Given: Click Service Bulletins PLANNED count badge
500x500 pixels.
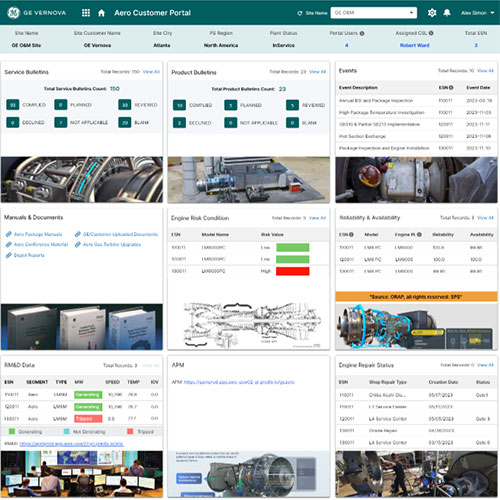Looking at the screenshot, I should click(x=61, y=105).
